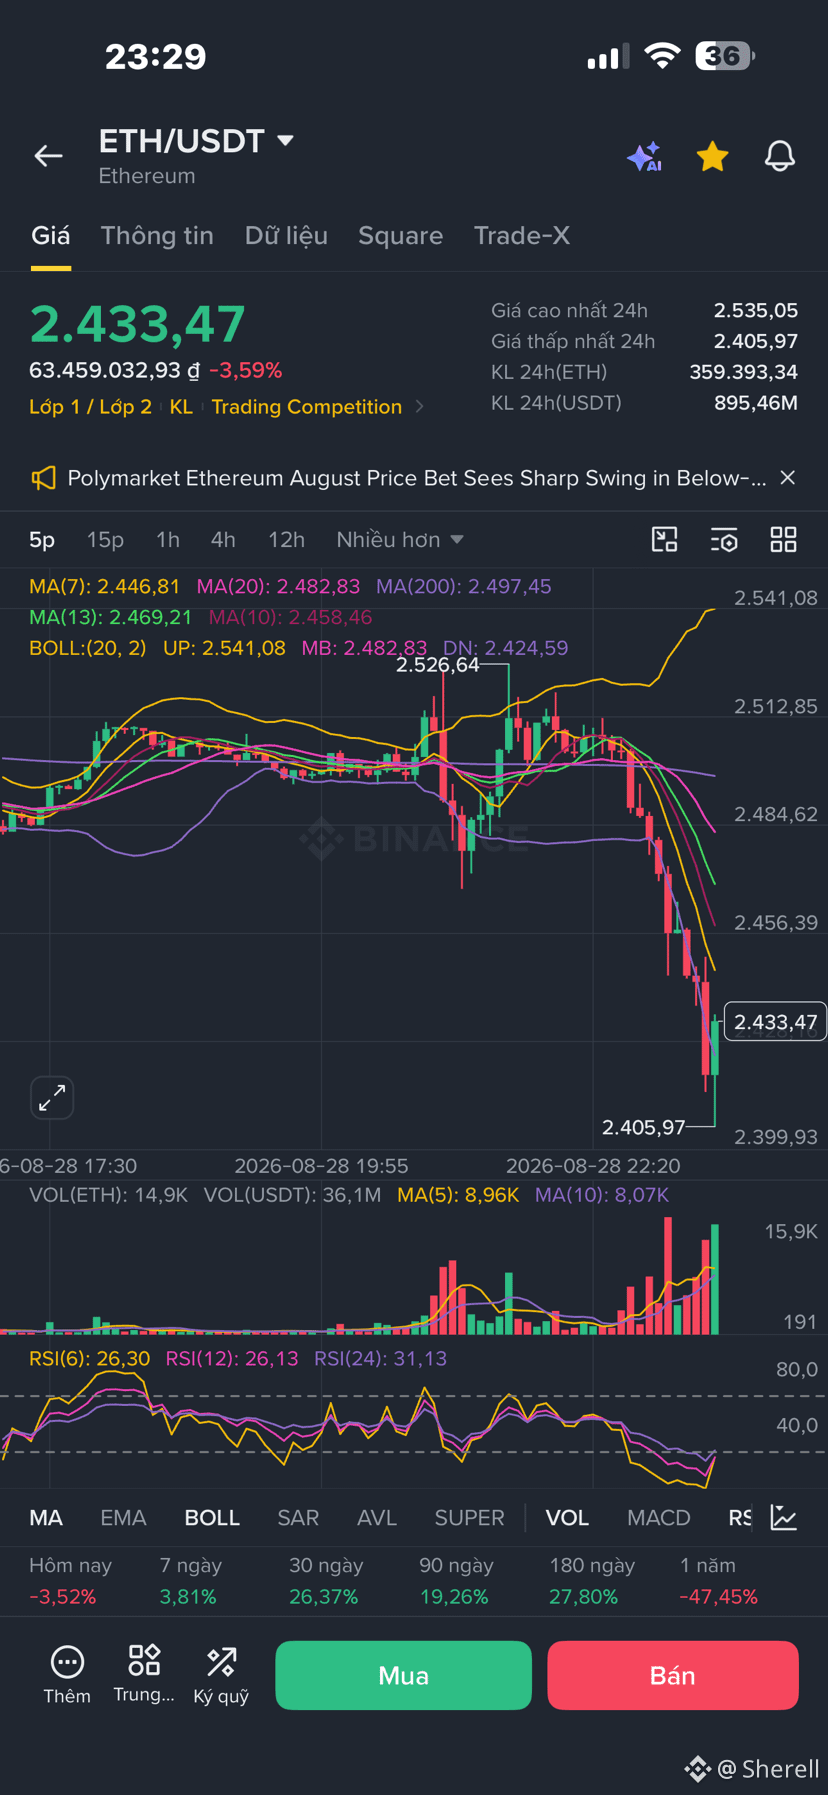Toggle the yellow favorite star

[x=712, y=156]
